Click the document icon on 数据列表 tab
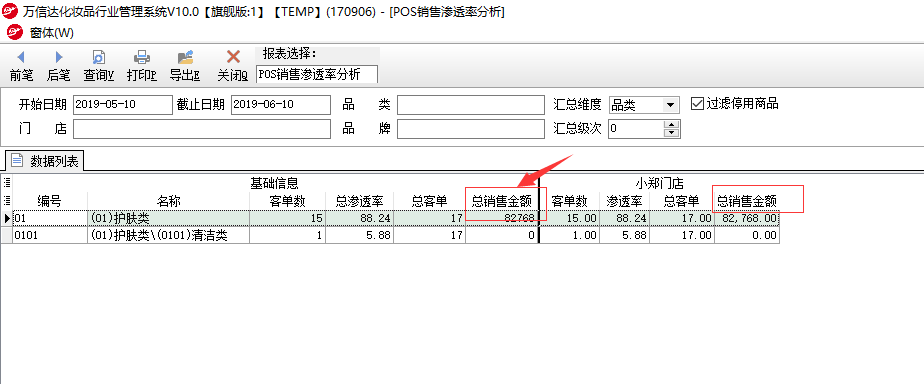 coord(16,160)
